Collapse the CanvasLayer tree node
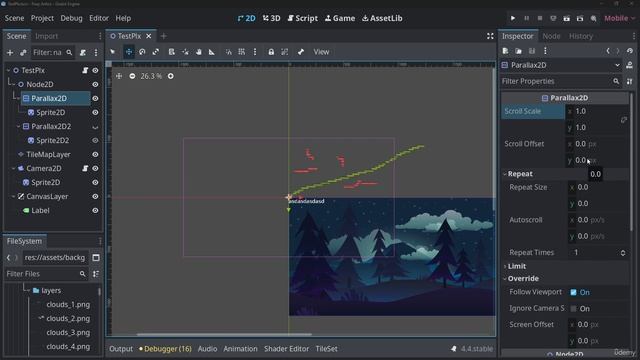 pyautogui.click(x=13, y=196)
